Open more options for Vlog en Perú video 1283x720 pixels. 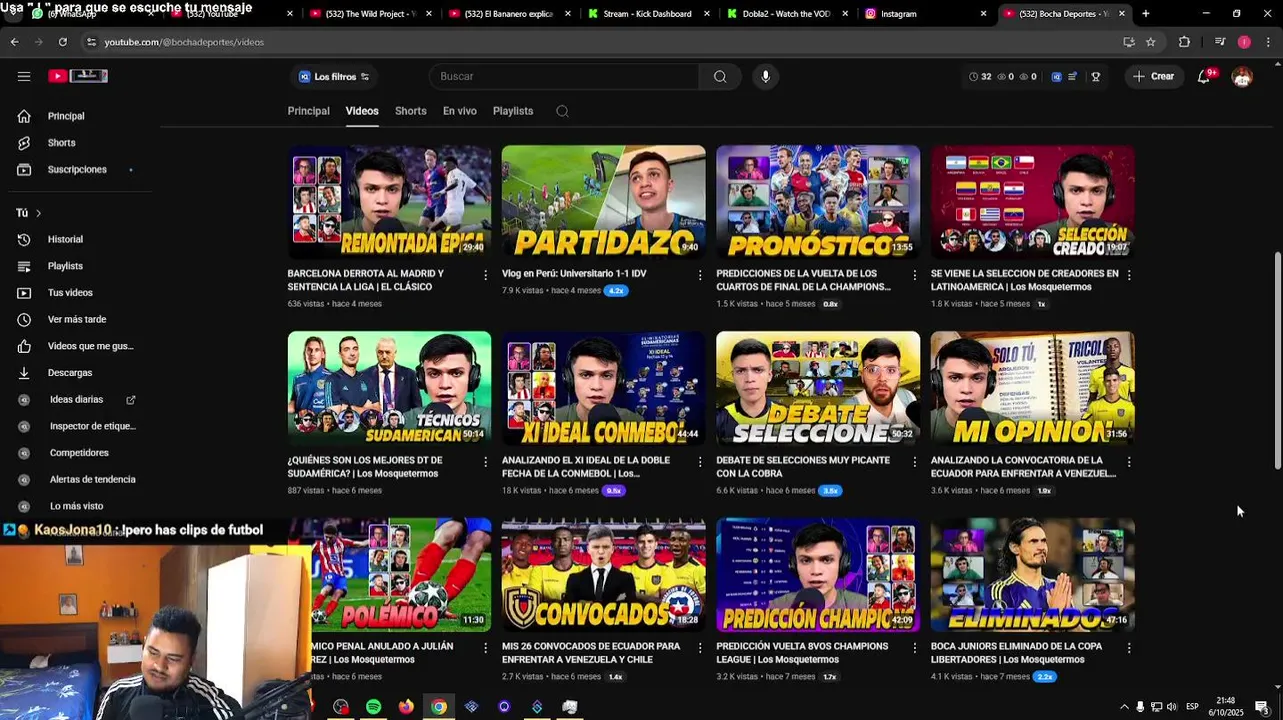click(700, 275)
